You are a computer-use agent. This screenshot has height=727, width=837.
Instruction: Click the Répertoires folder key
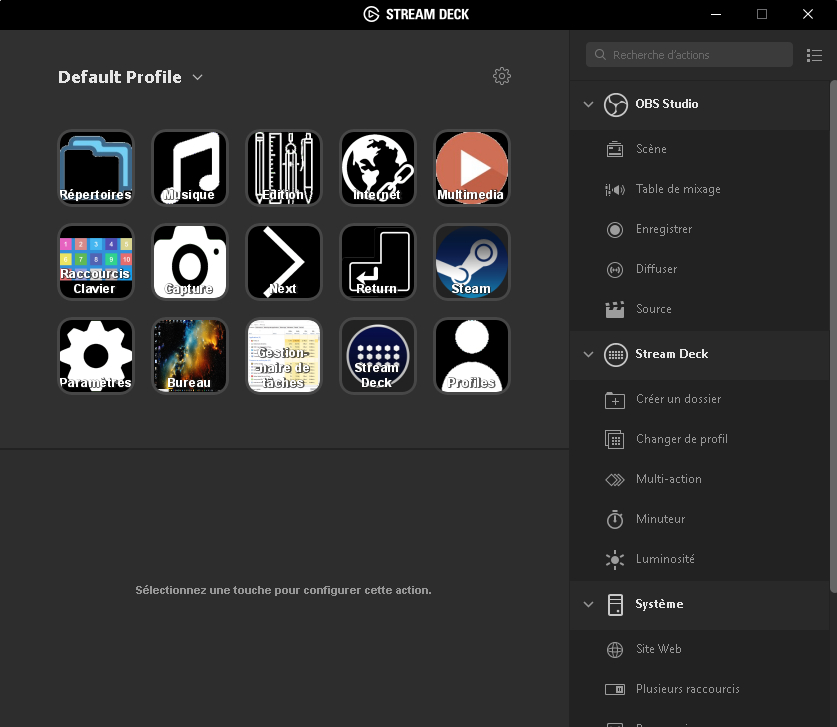[96, 168]
